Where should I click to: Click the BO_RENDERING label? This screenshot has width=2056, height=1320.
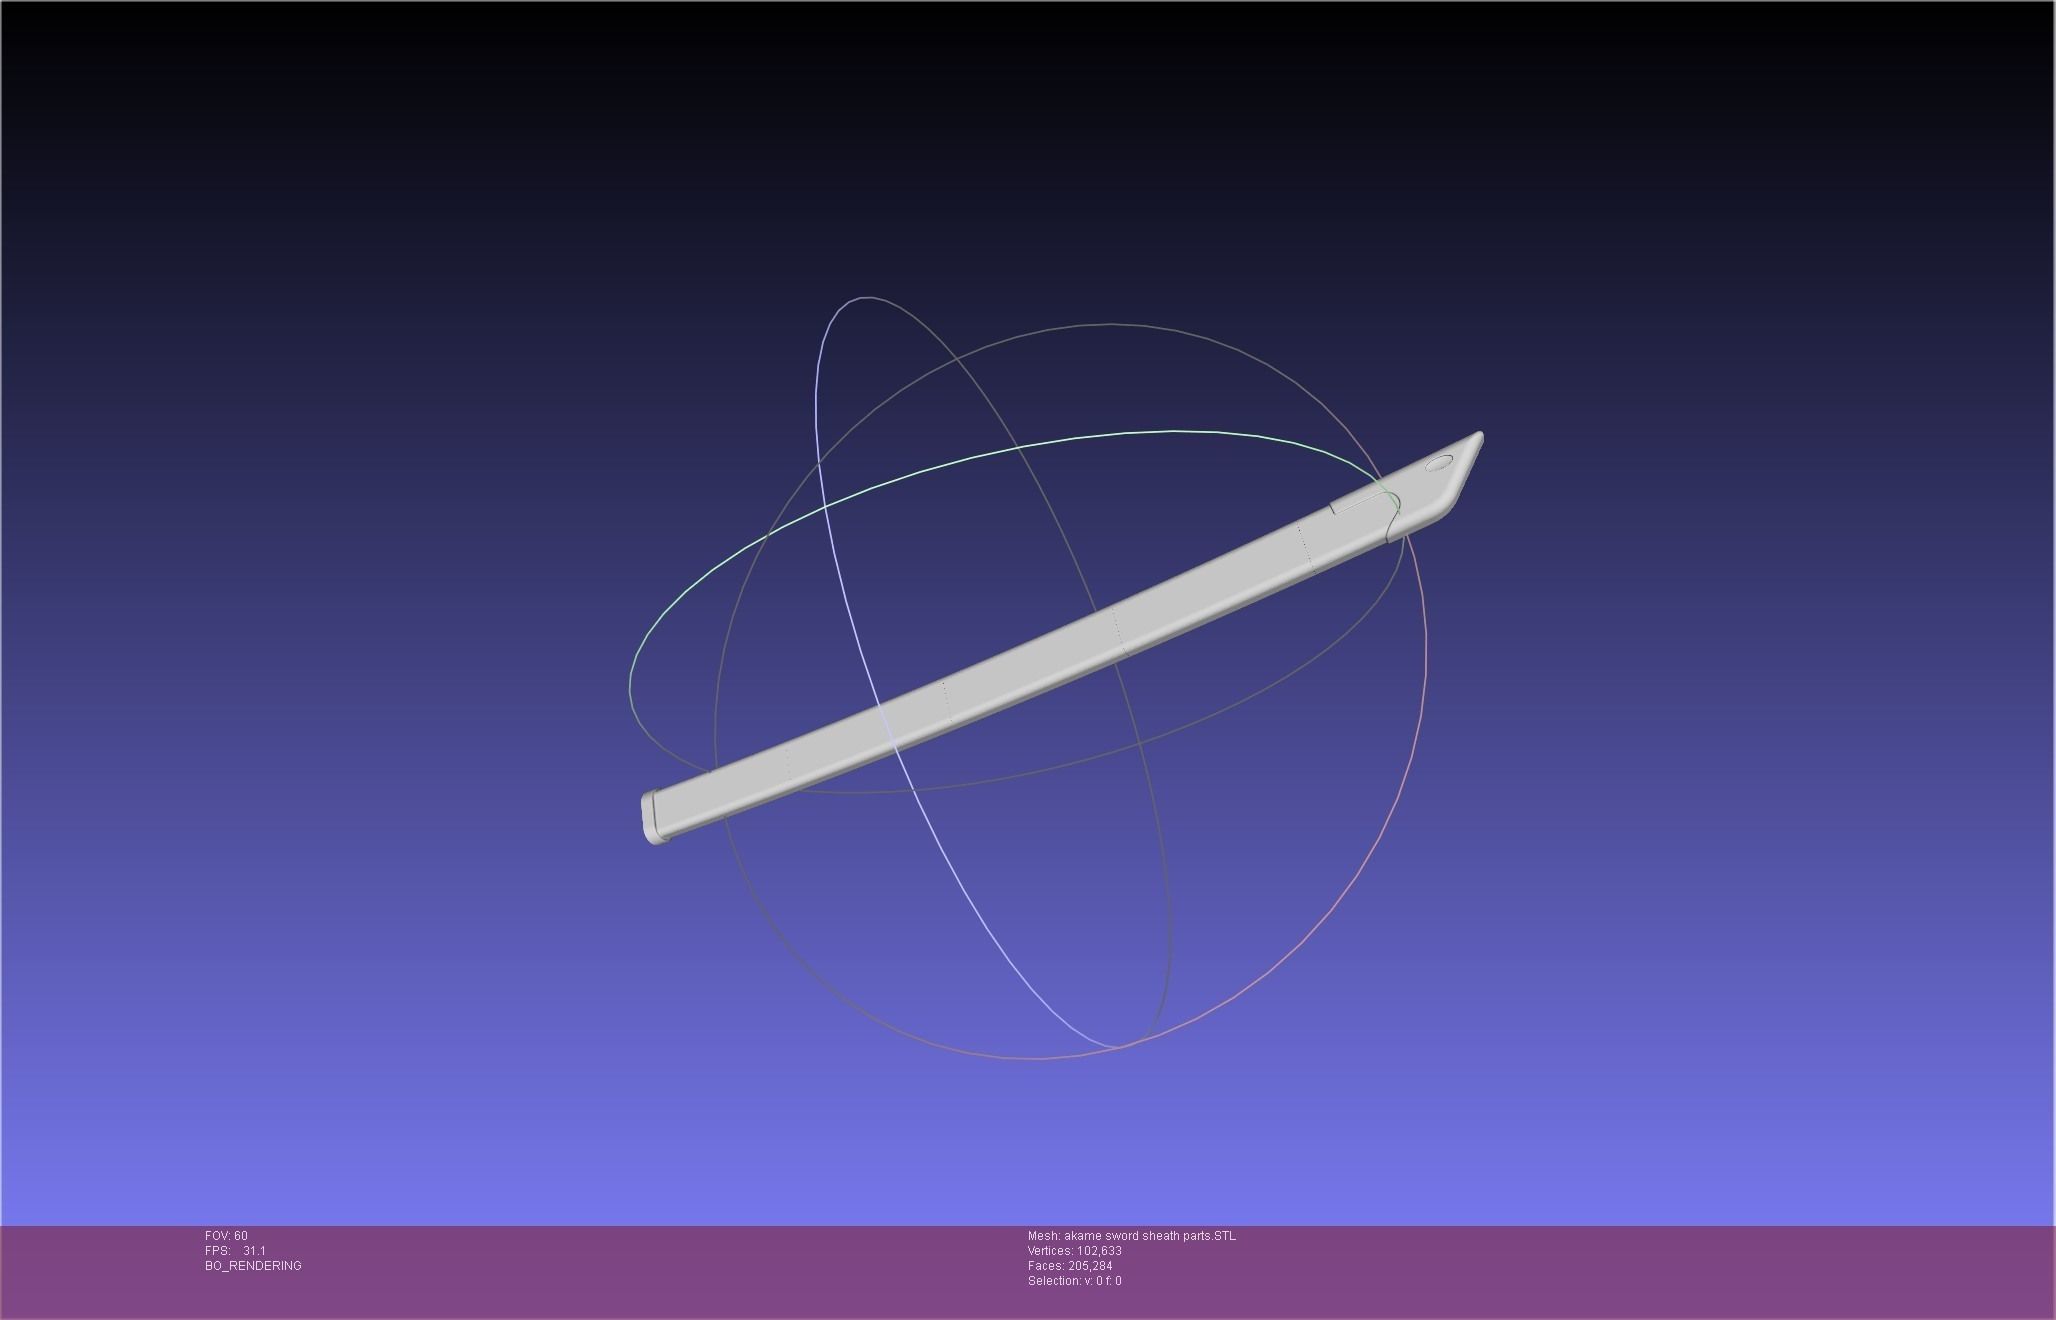click(x=253, y=1266)
